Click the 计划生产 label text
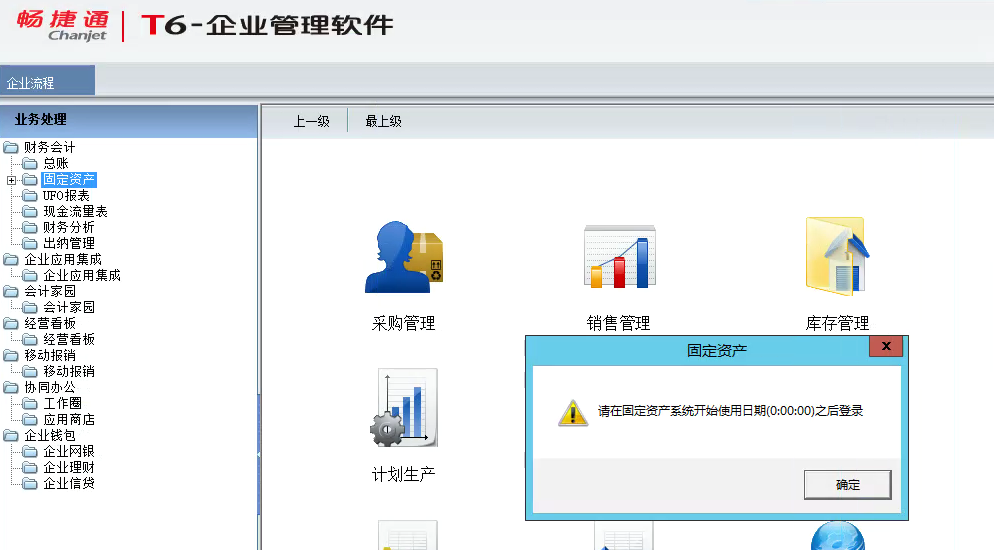Viewport: 994px width, 550px height. tap(404, 475)
